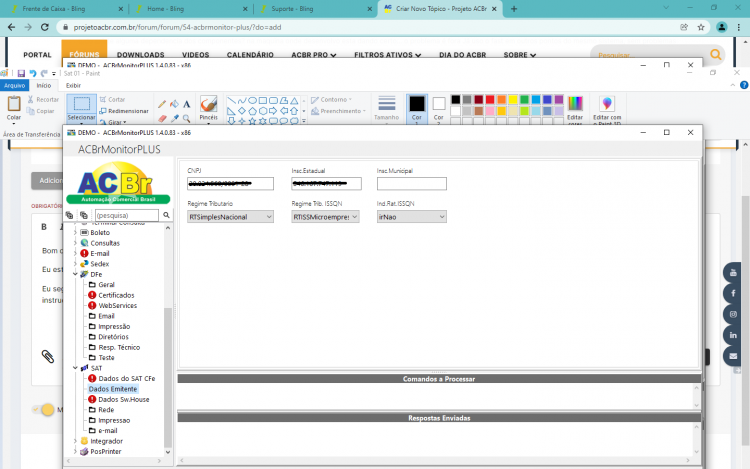Screen dimensions: 750x469
Task: Select Dados Sw.House tree item
Action: click(123, 399)
